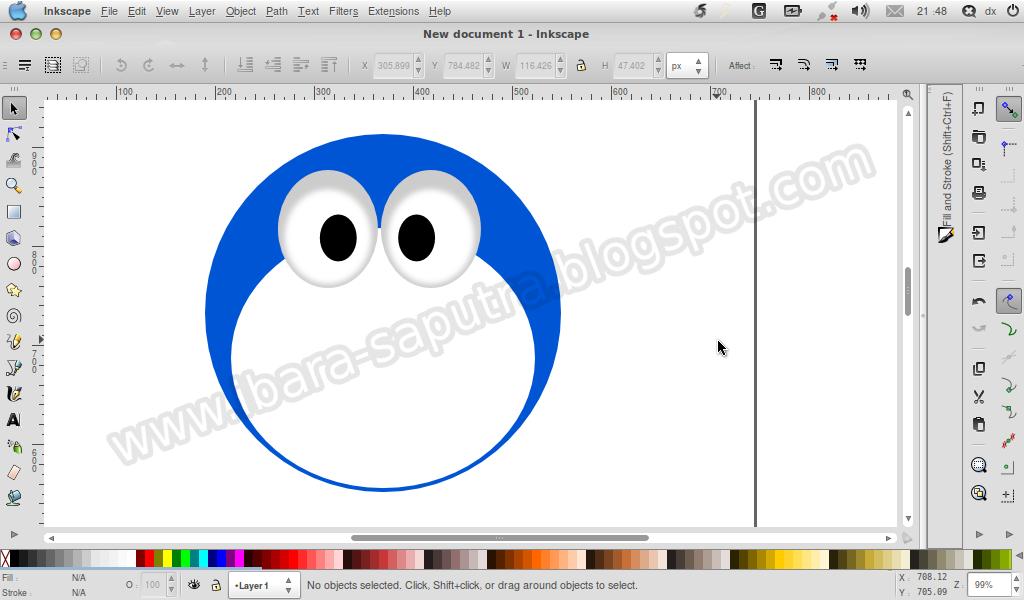1024x600 pixels.
Task: Raise selection to top
Action: coord(329,65)
